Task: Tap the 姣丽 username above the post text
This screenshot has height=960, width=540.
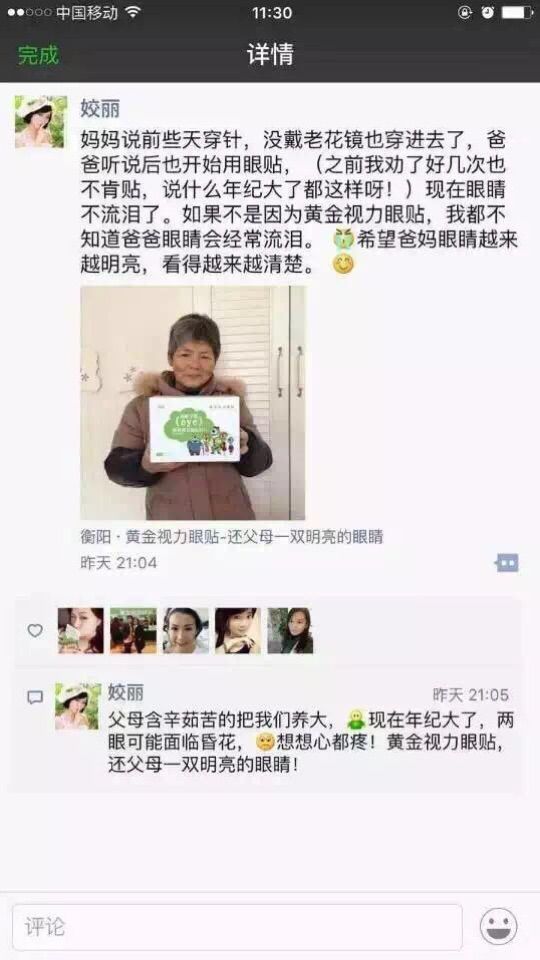Action: point(100,109)
